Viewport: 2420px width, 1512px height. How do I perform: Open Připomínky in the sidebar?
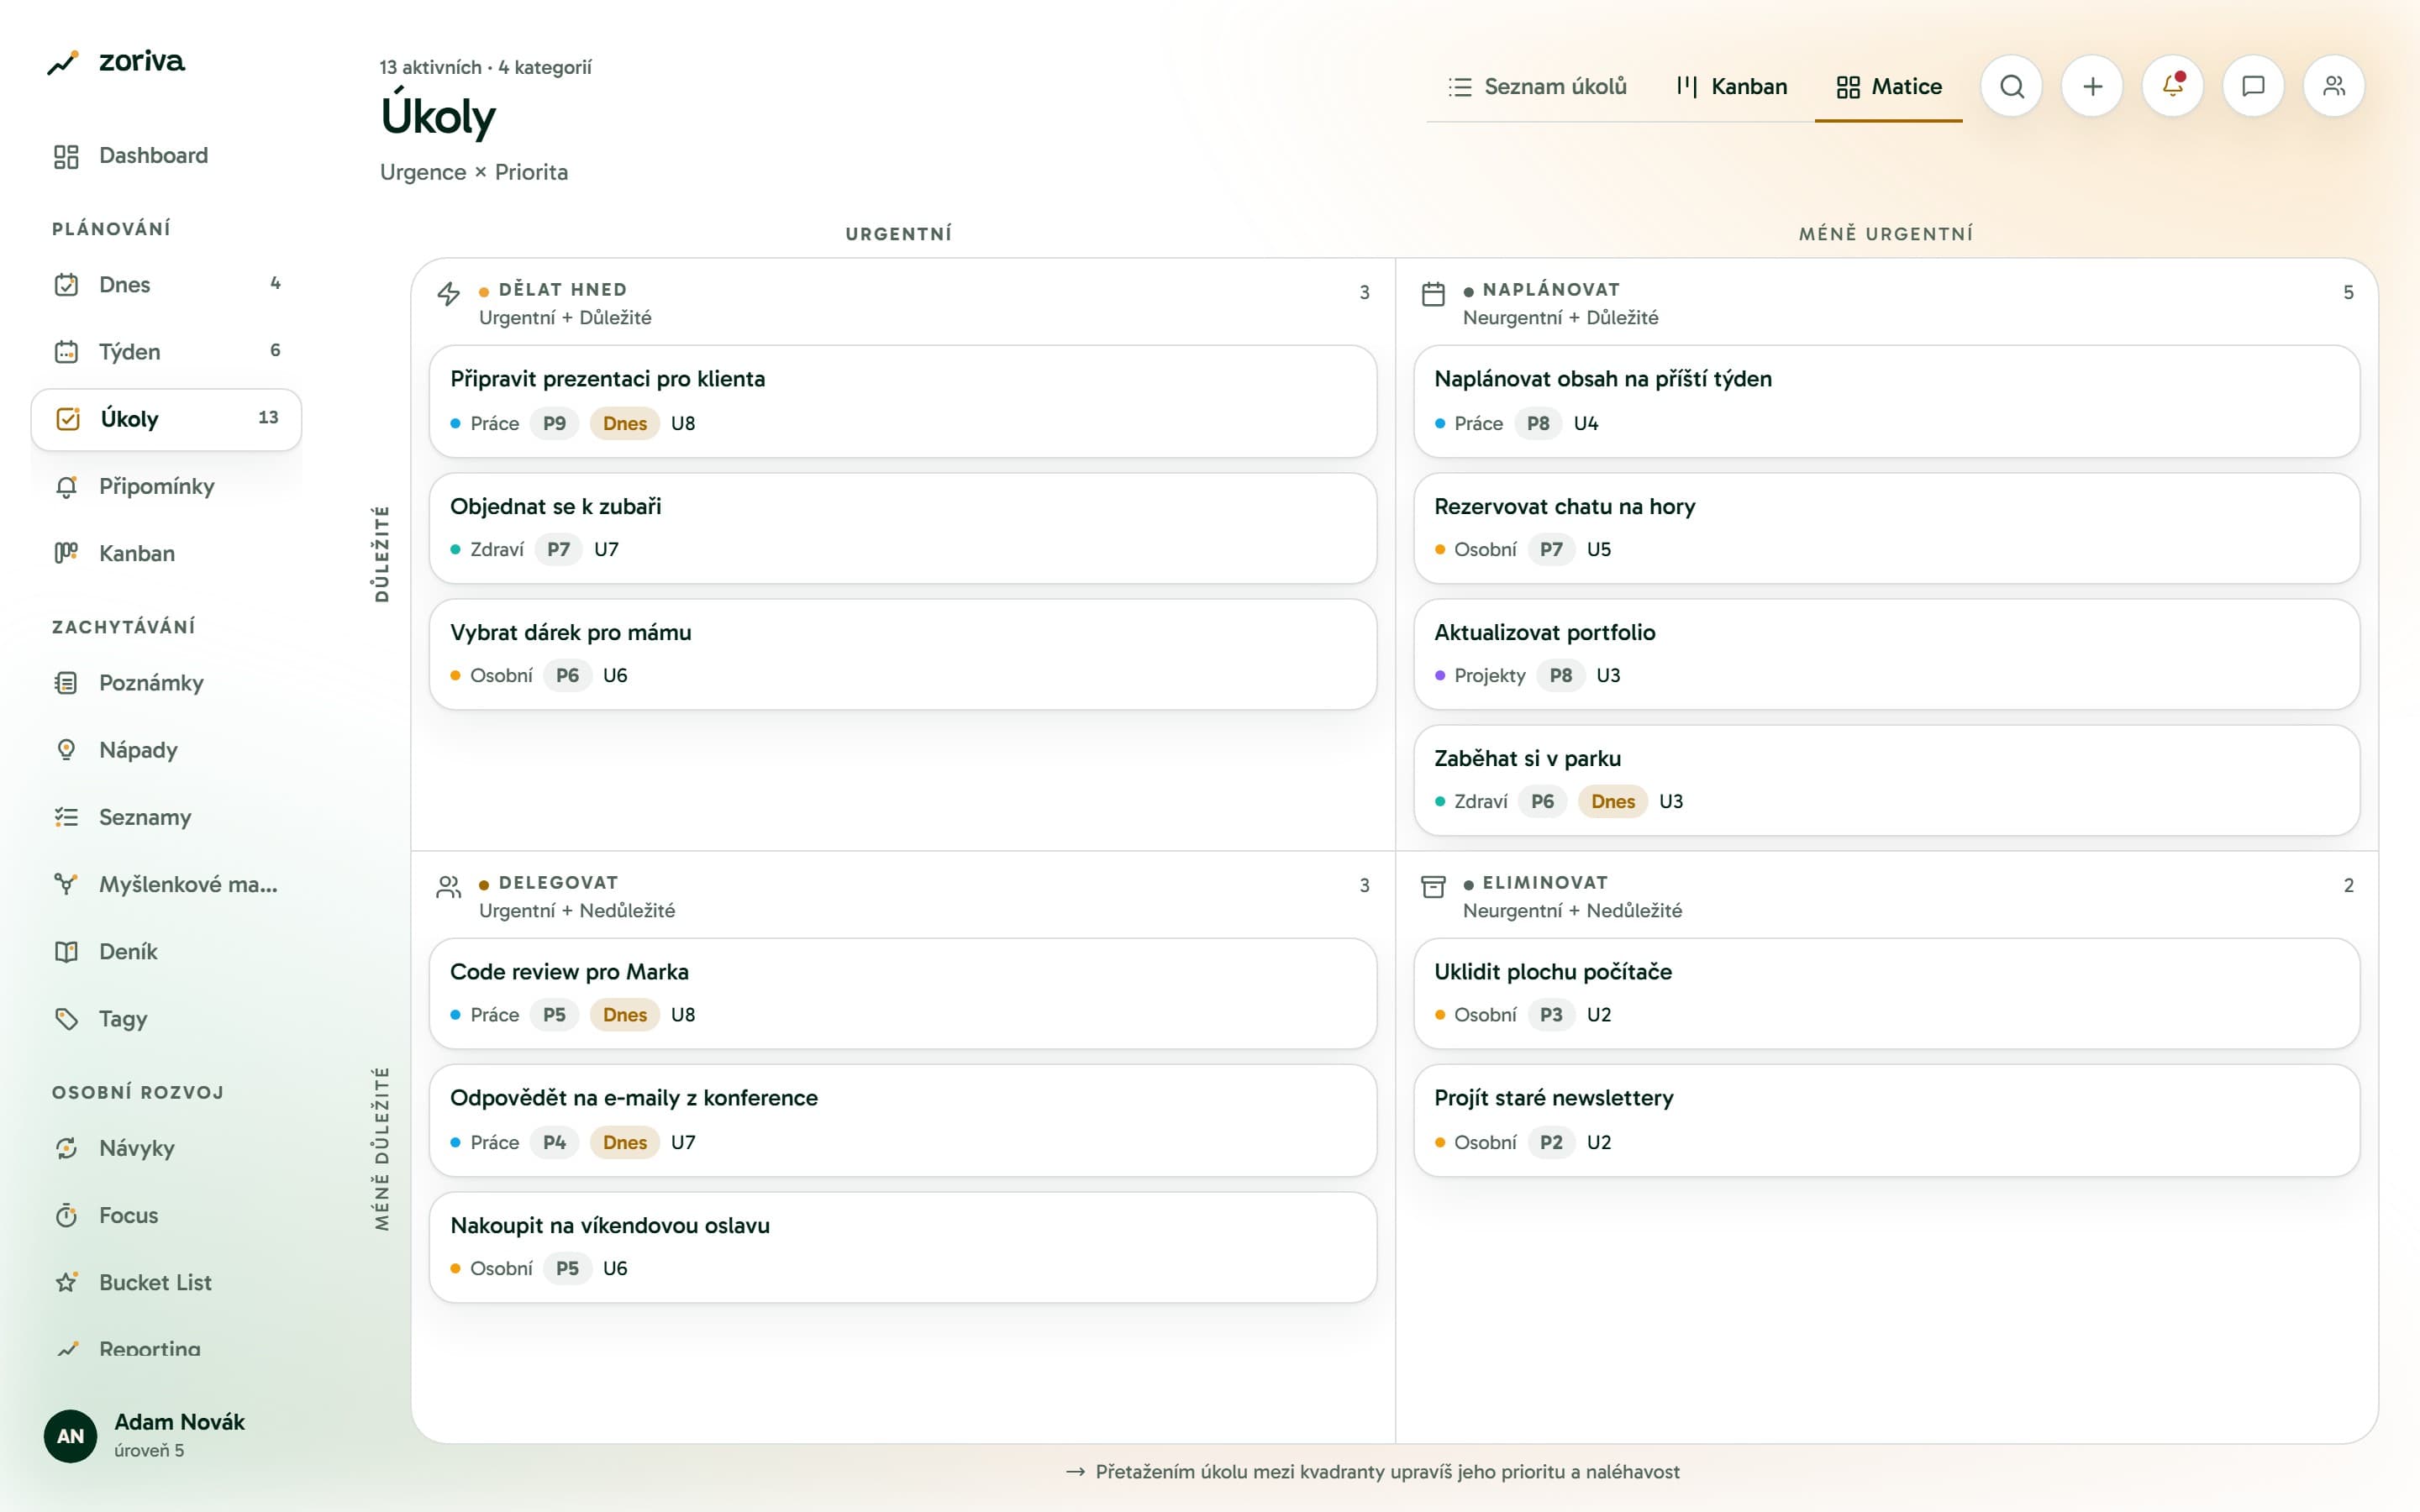point(166,486)
